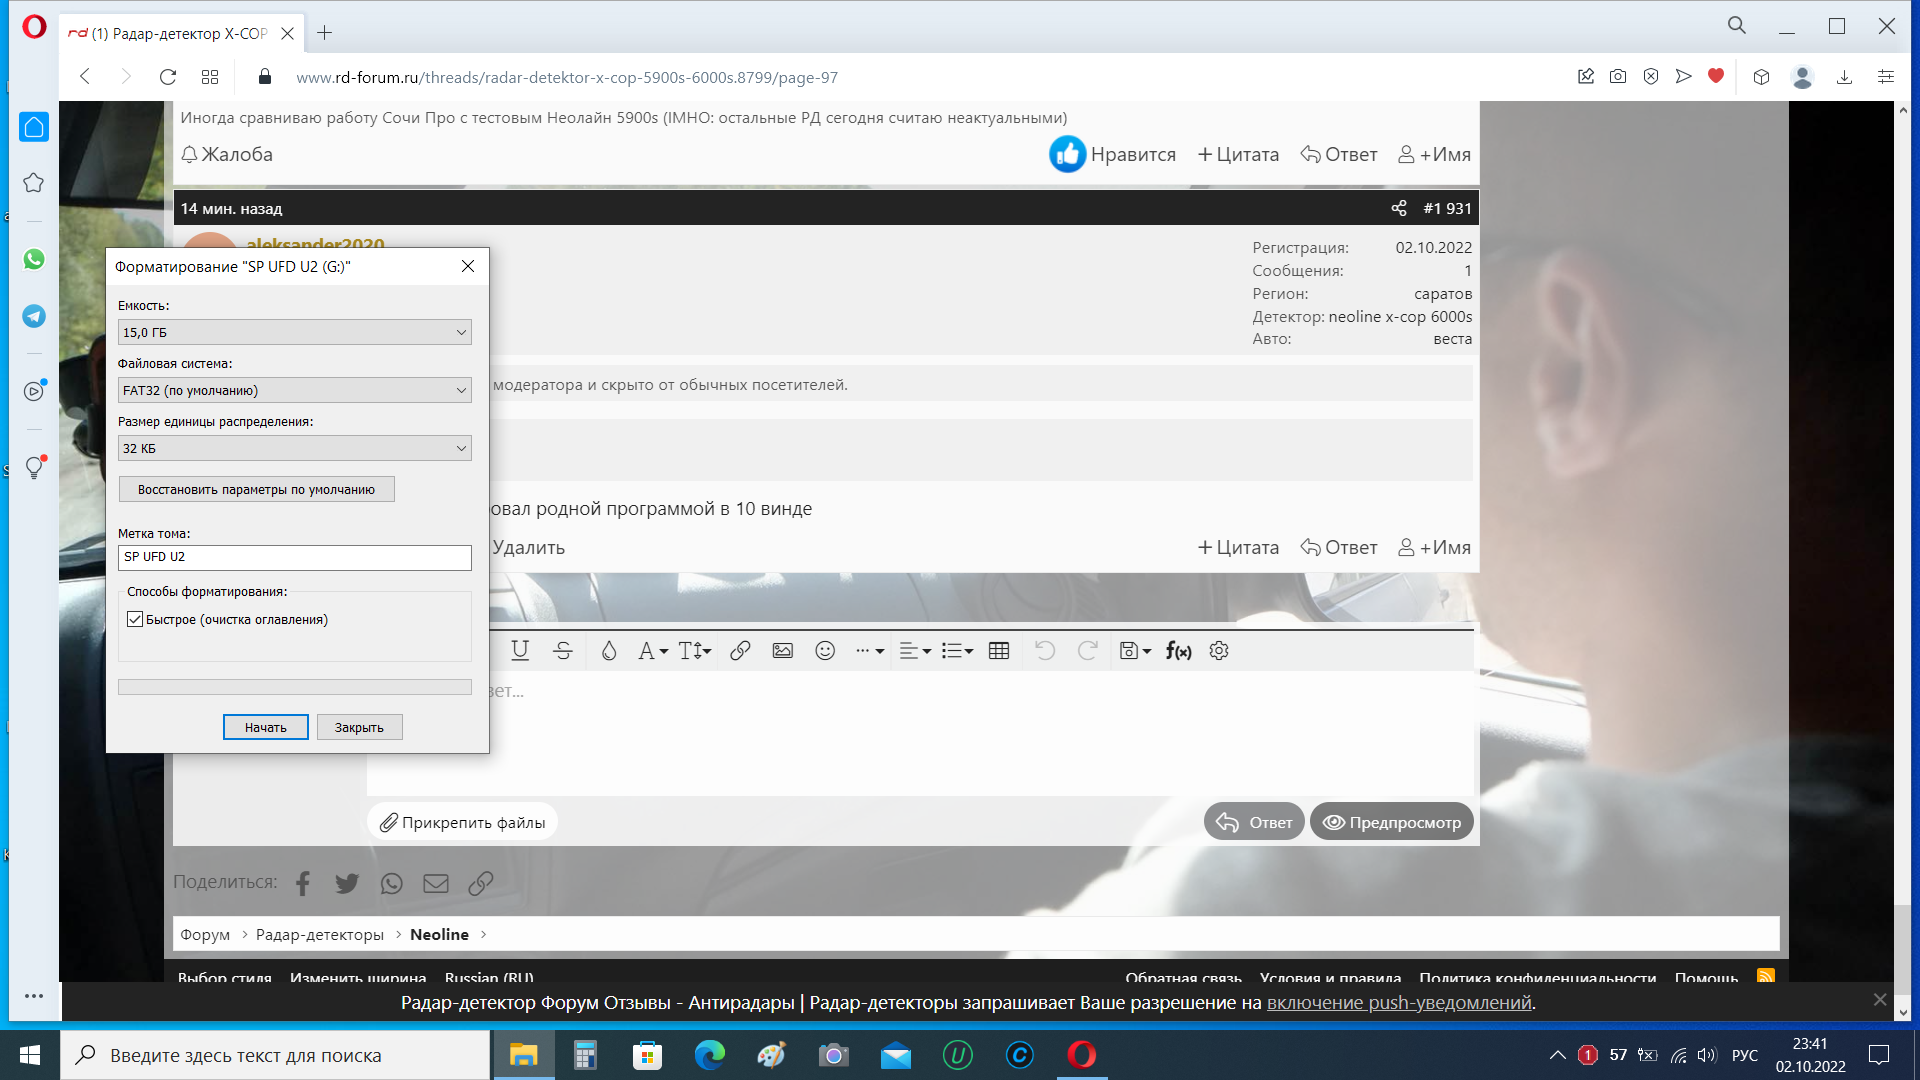This screenshot has width=1920, height=1080.
Task: Expand allocation unit size 32 КБ dropdown
Action: tap(294, 448)
